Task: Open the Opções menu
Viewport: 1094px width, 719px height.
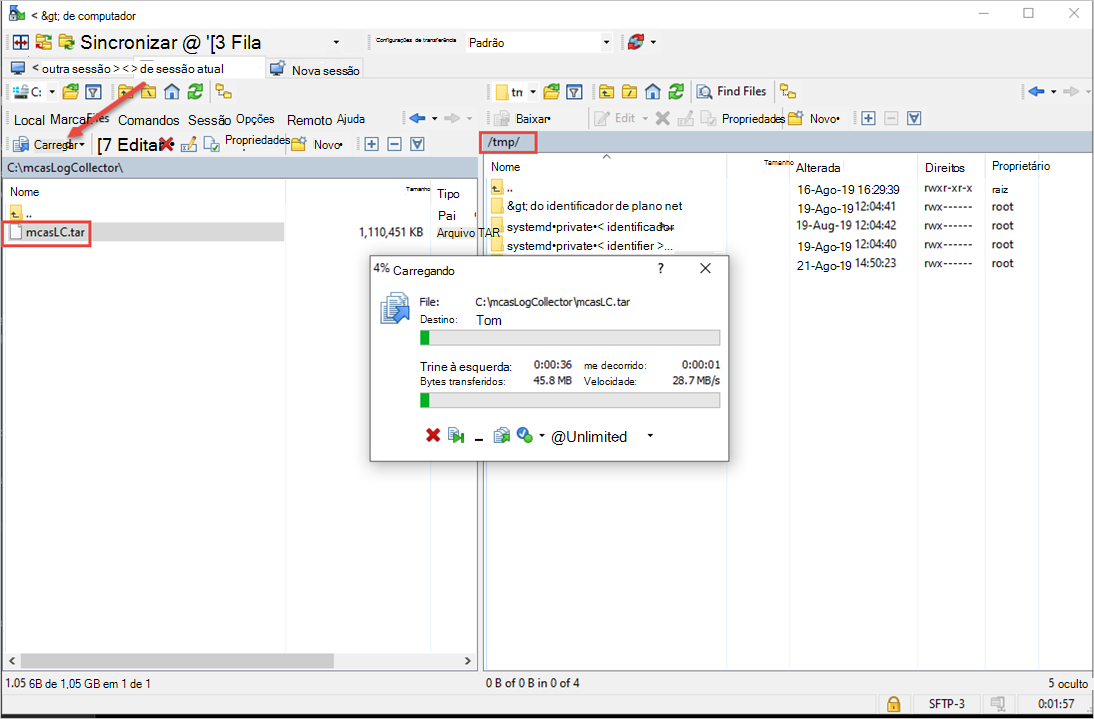Action: point(255,119)
